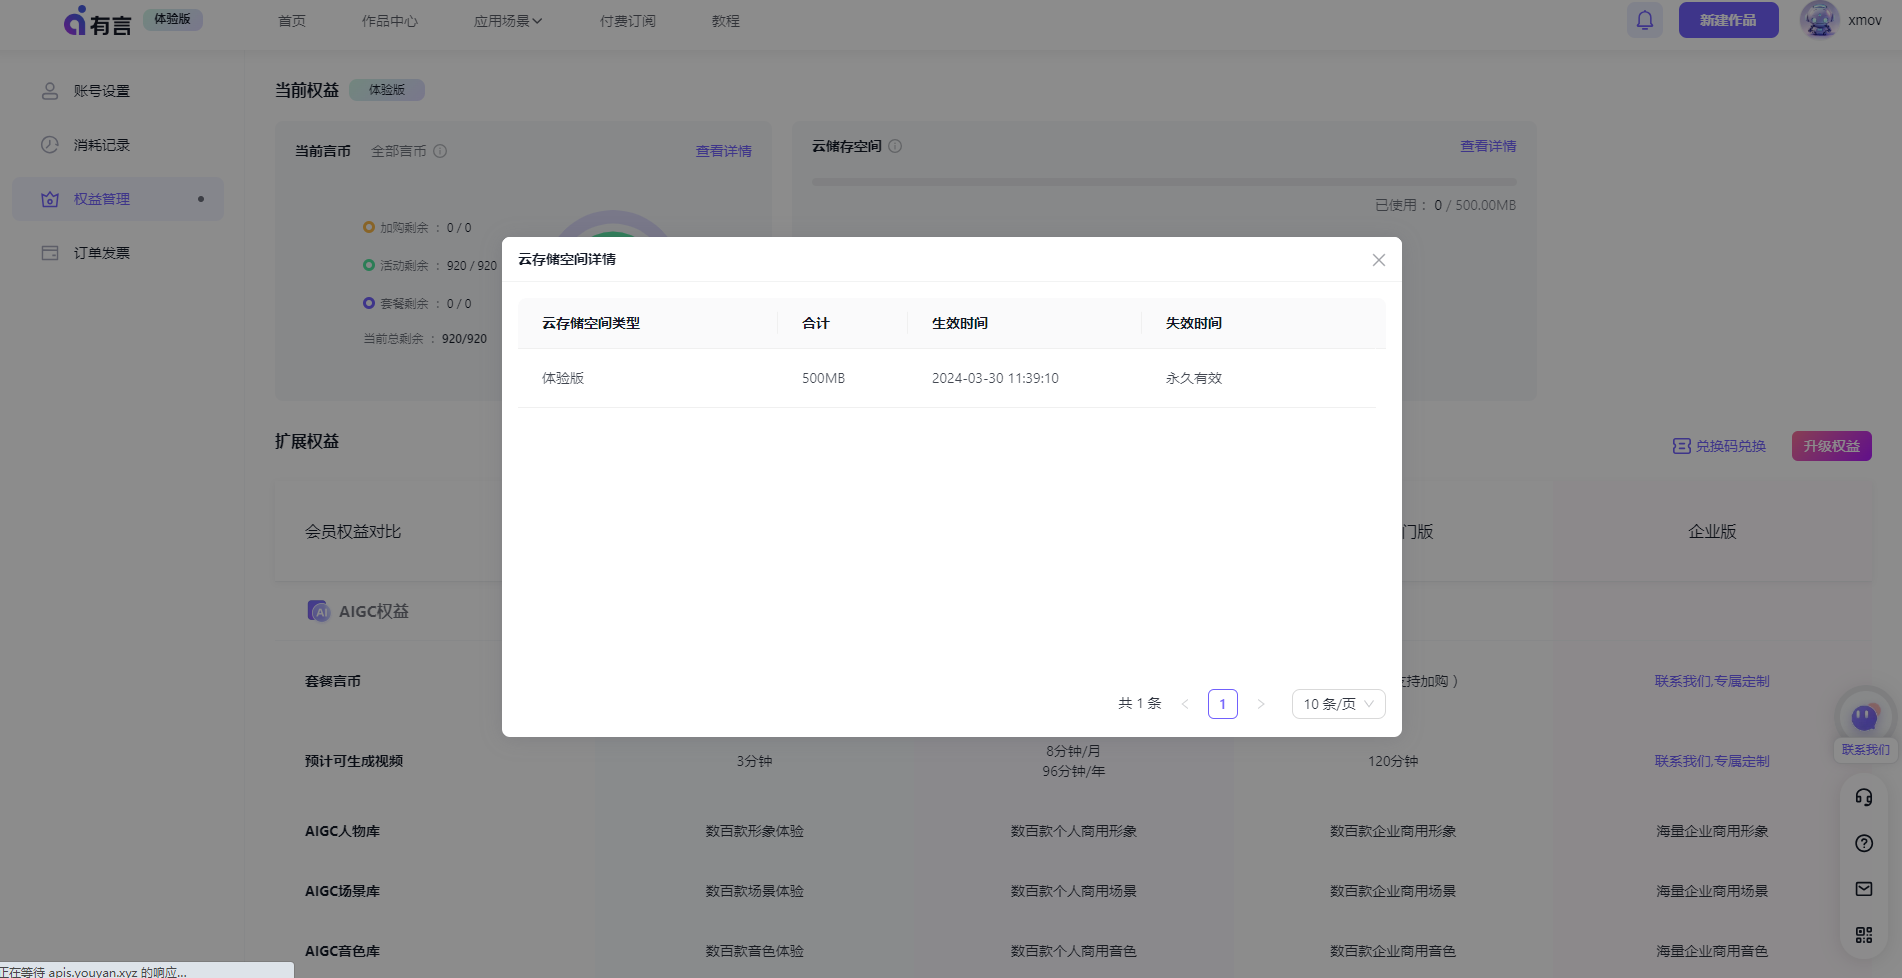Go to 首页 in the top navigation
The image size is (1902, 978).
tap(292, 21)
